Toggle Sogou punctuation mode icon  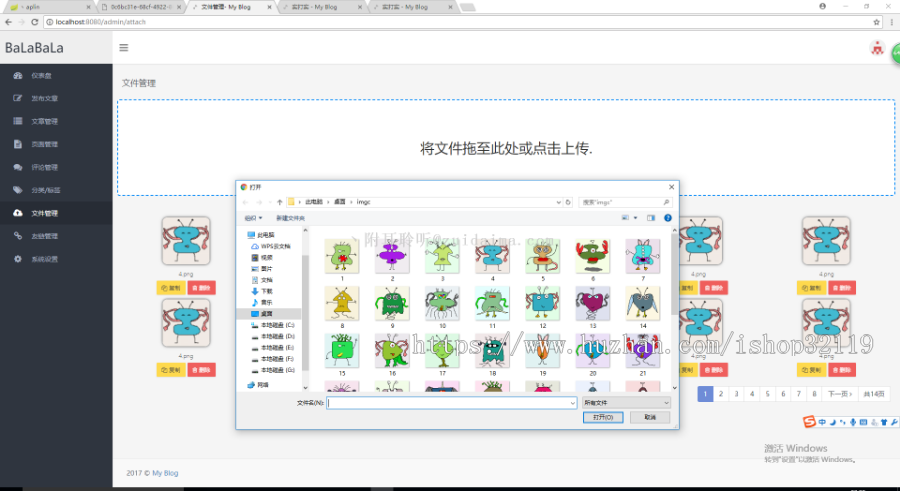(x=843, y=422)
